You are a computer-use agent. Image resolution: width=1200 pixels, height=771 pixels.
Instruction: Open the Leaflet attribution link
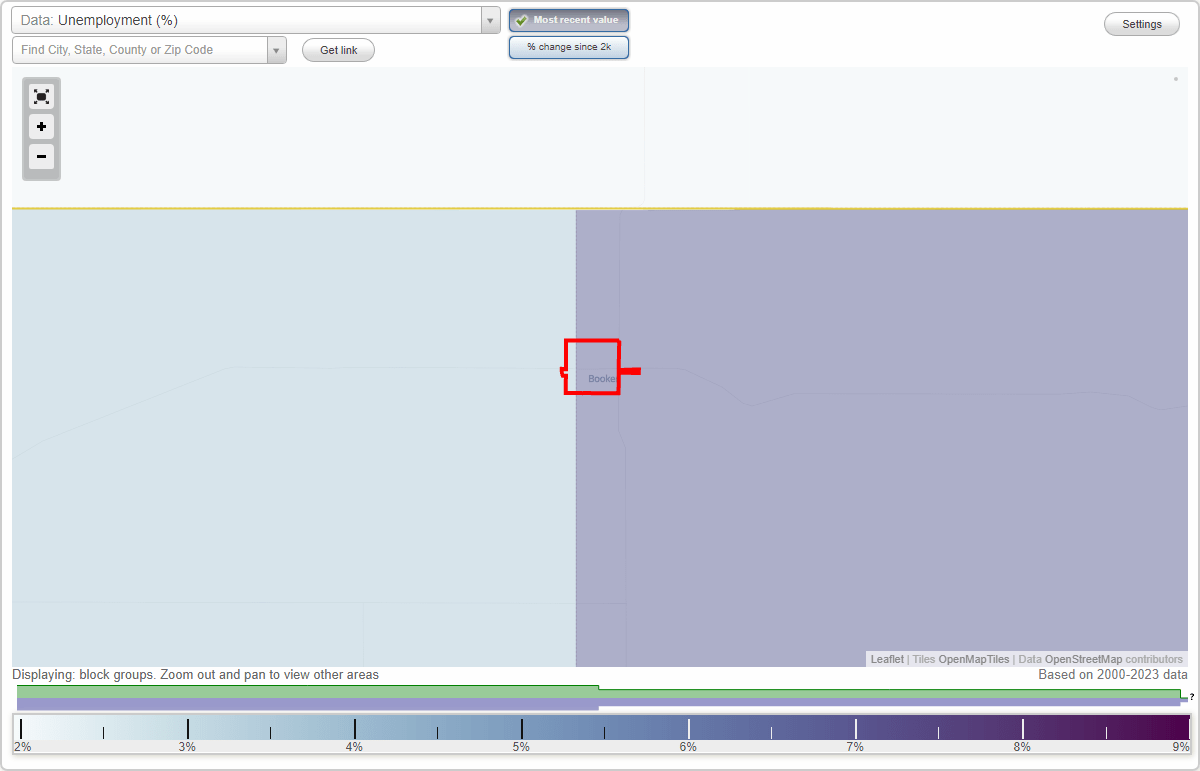(887, 659)
